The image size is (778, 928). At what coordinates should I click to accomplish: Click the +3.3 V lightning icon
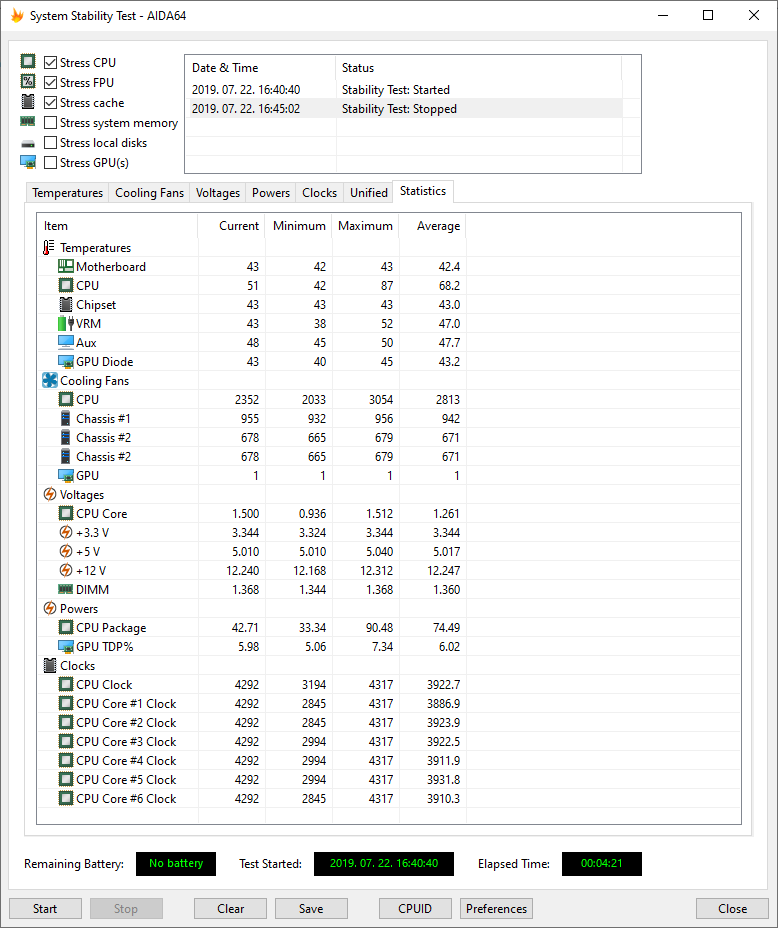click(x=66, y=532)
